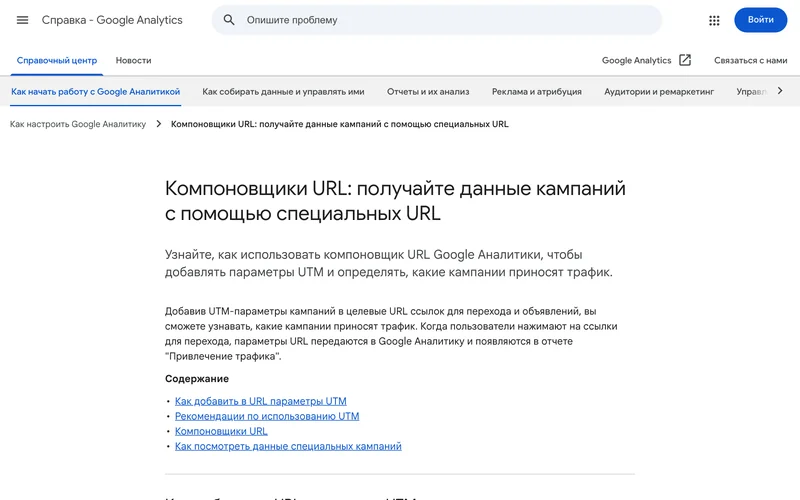Screen dimensions: 800x500
Task: Go to breadcrumb 'Как настроить Google Аналитику'
Action: click(x=78, y=124)
